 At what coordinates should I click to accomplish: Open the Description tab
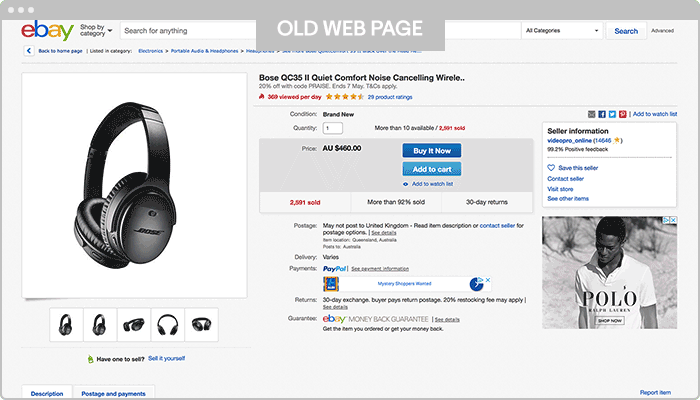(x=47, y=393)
